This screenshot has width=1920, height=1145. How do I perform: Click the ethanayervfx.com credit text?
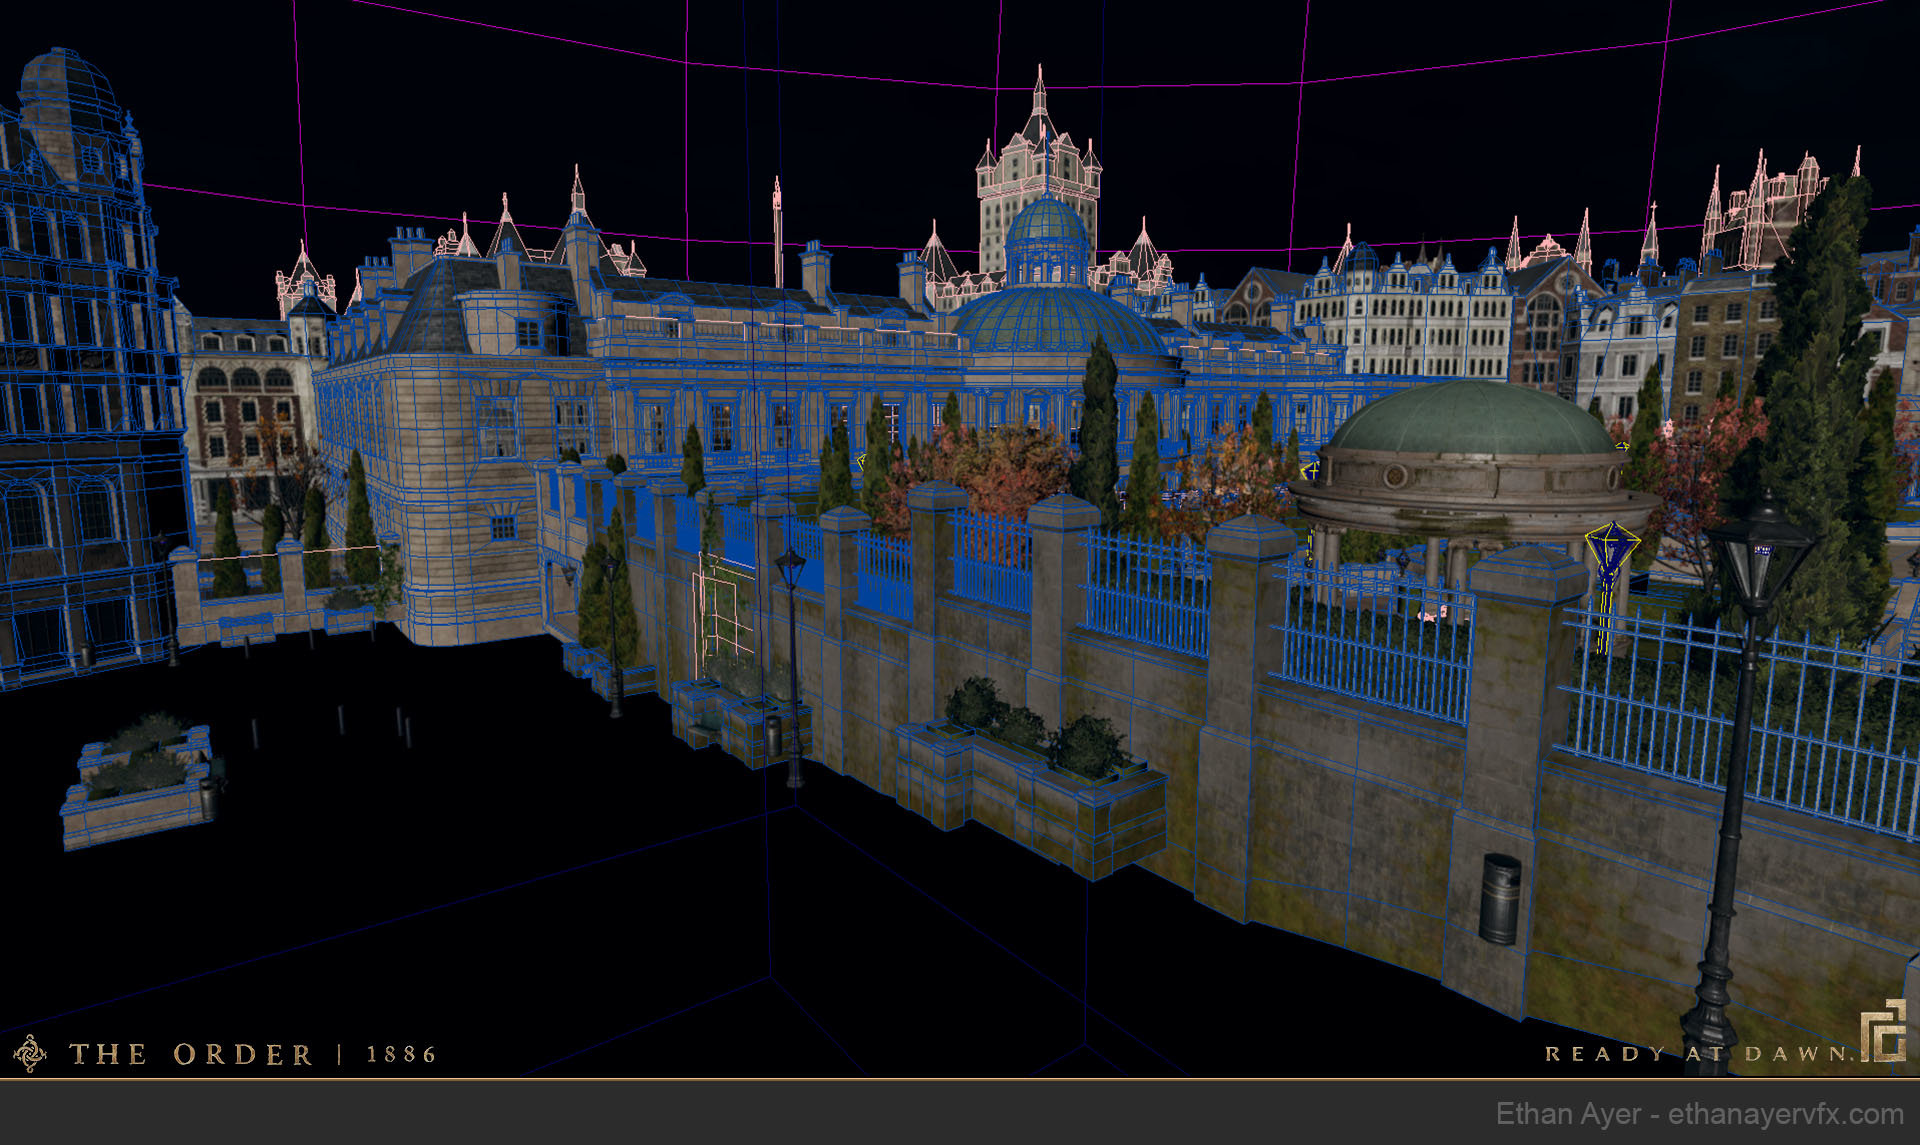1786,1114
